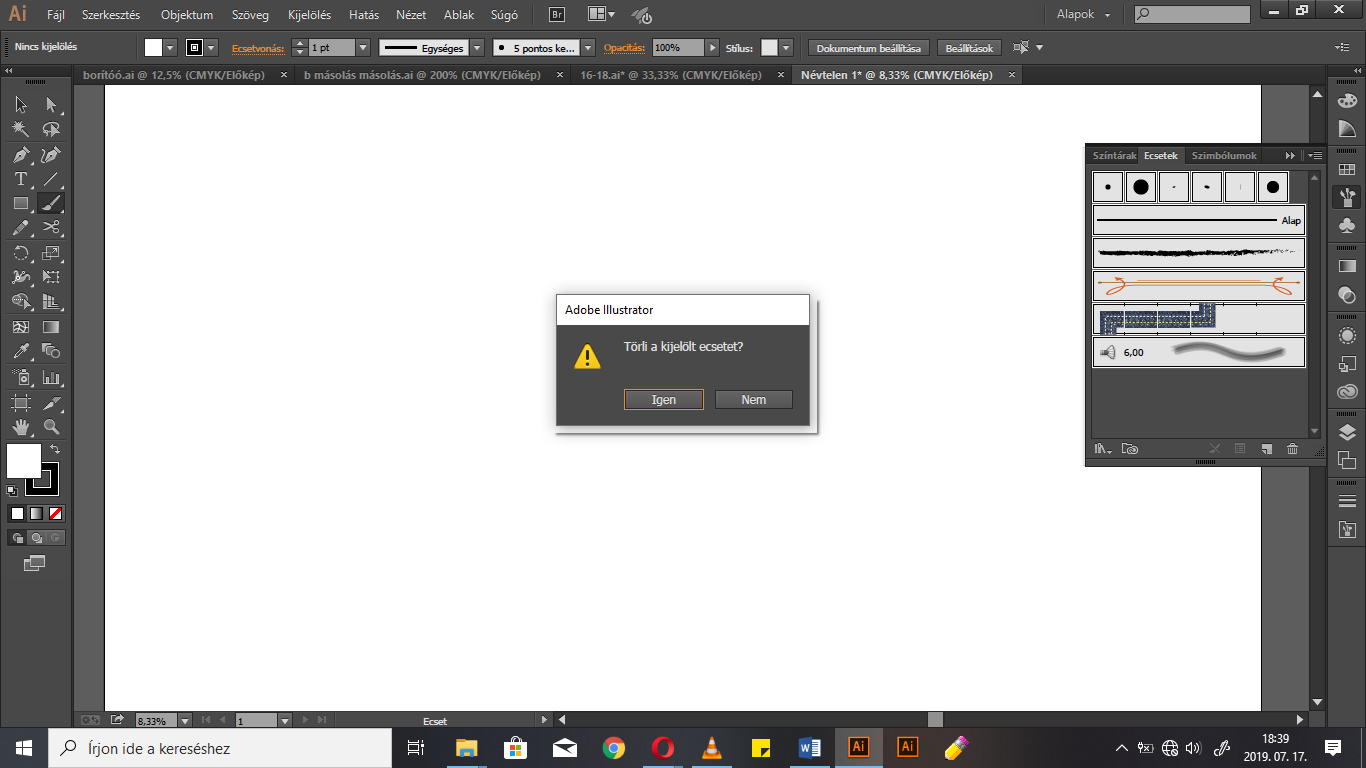This screenshot has width=1366, height=768.
Task: Activate the Hand tool
Action: point(21,428)
